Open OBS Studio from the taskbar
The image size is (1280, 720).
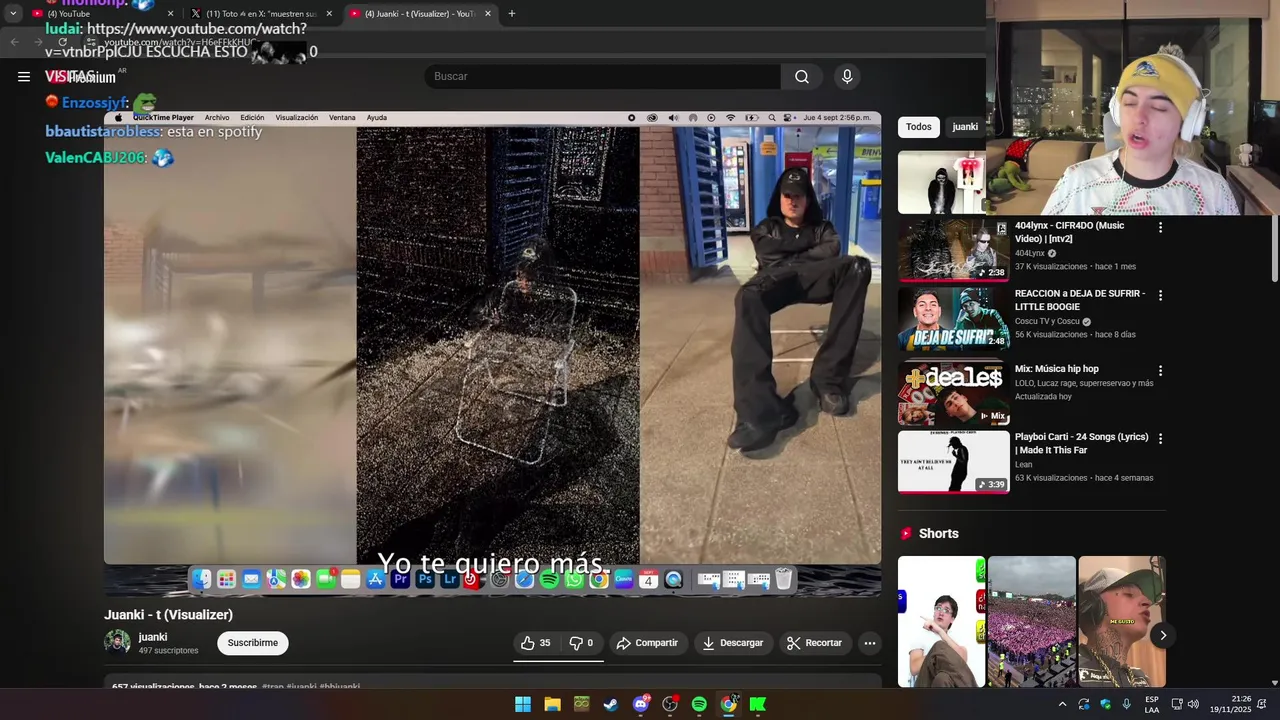(x=670, y=704)
